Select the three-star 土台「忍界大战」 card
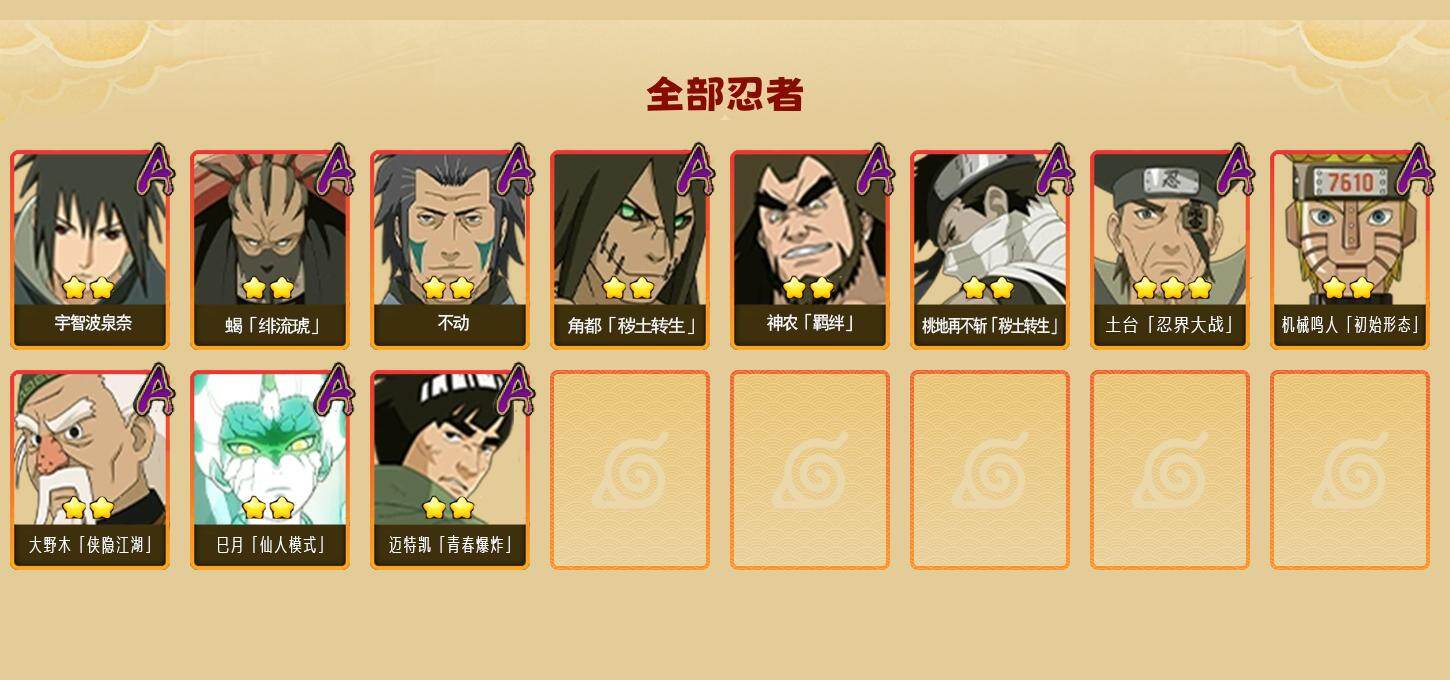1450x680 pixels. tap(1170, 249)
